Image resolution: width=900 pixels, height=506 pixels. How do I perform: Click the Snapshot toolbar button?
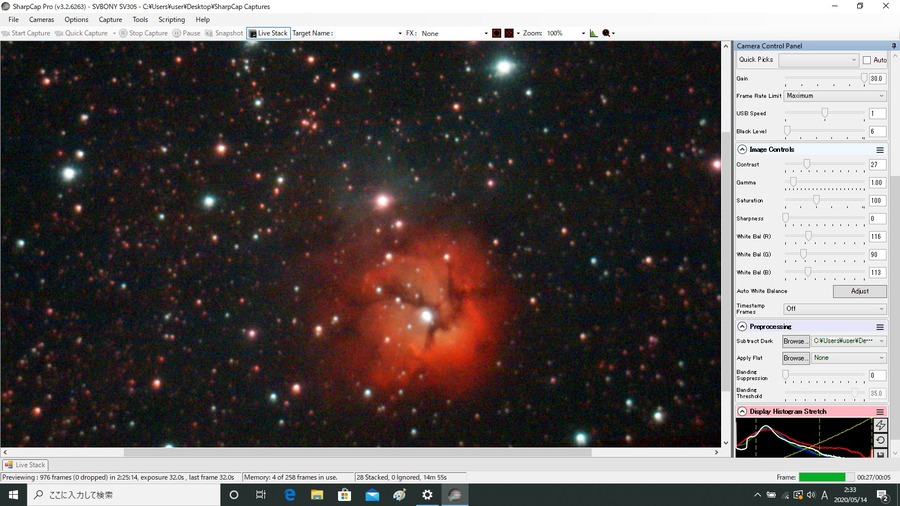(x=224, y=33)
